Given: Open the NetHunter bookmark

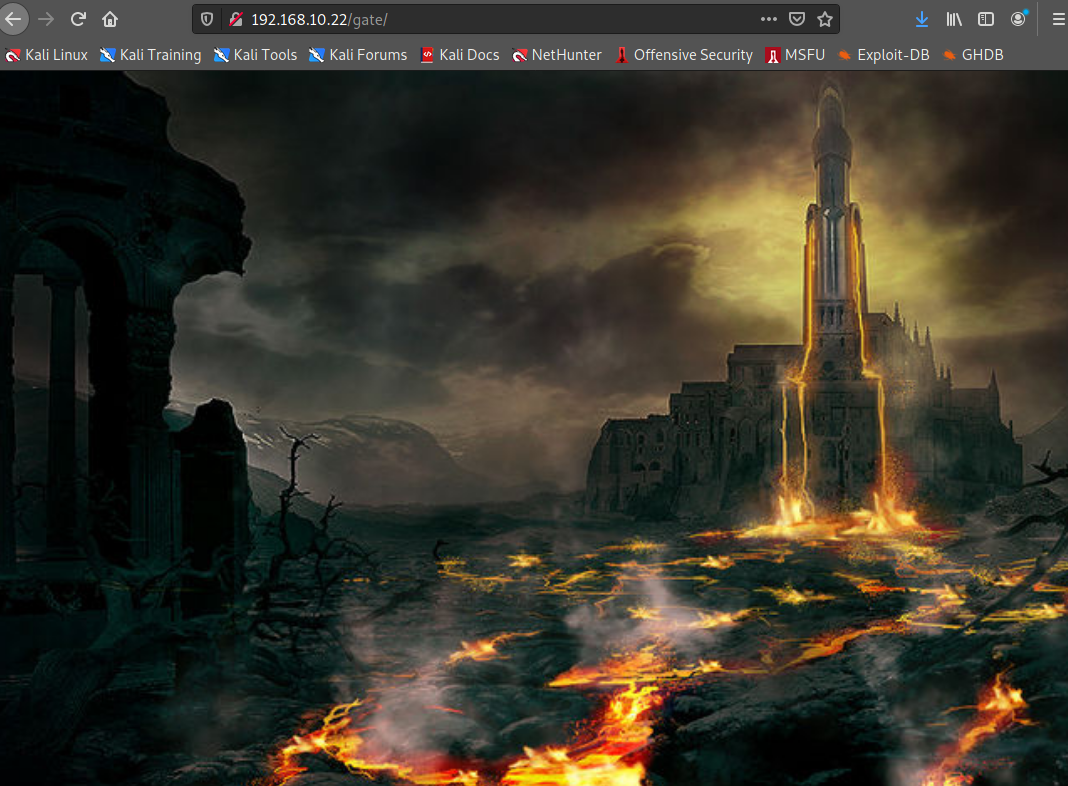Looking at the screenshot, I should coord(556,55).
